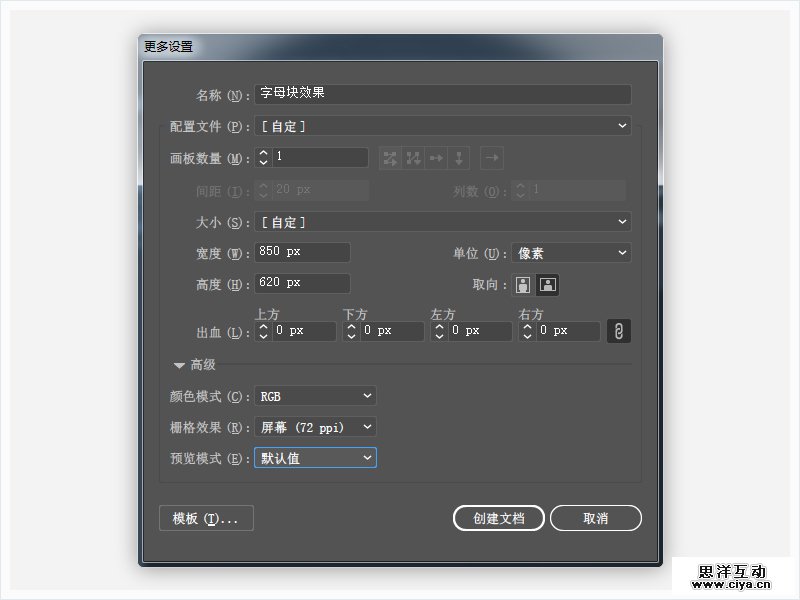Click the bleed link chain icon

coord(619,331)
